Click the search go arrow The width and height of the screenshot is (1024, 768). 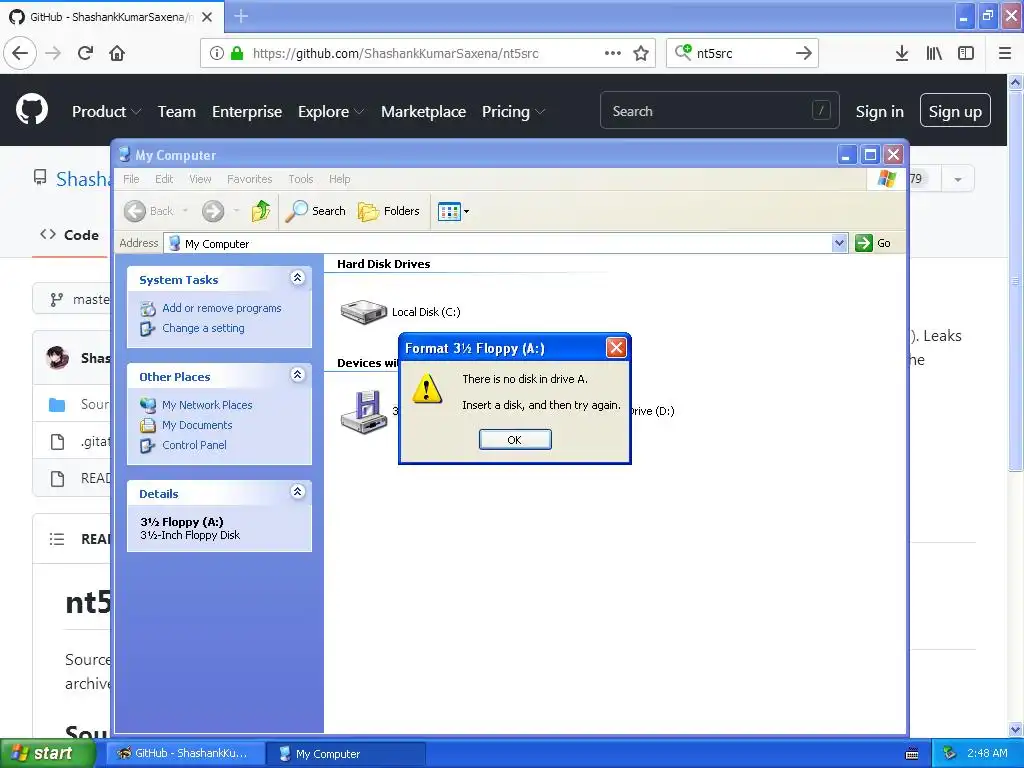(804, 54)
